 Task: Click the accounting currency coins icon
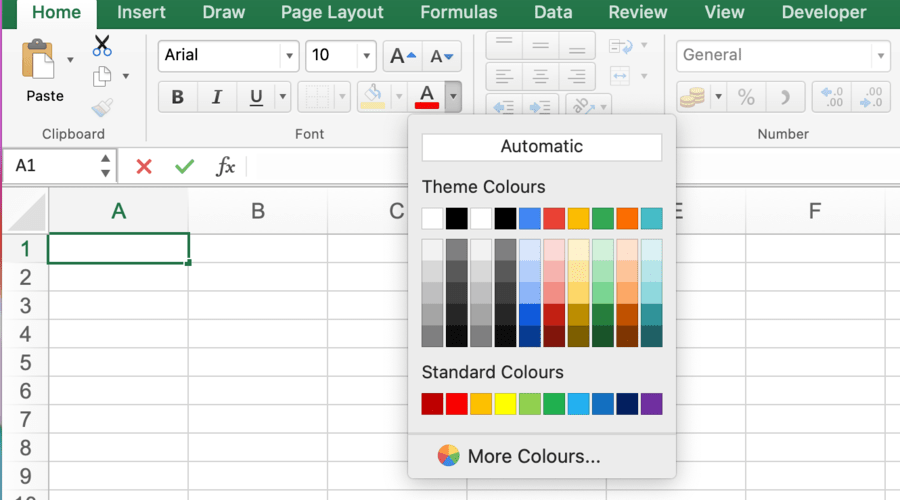pos(693,96)
